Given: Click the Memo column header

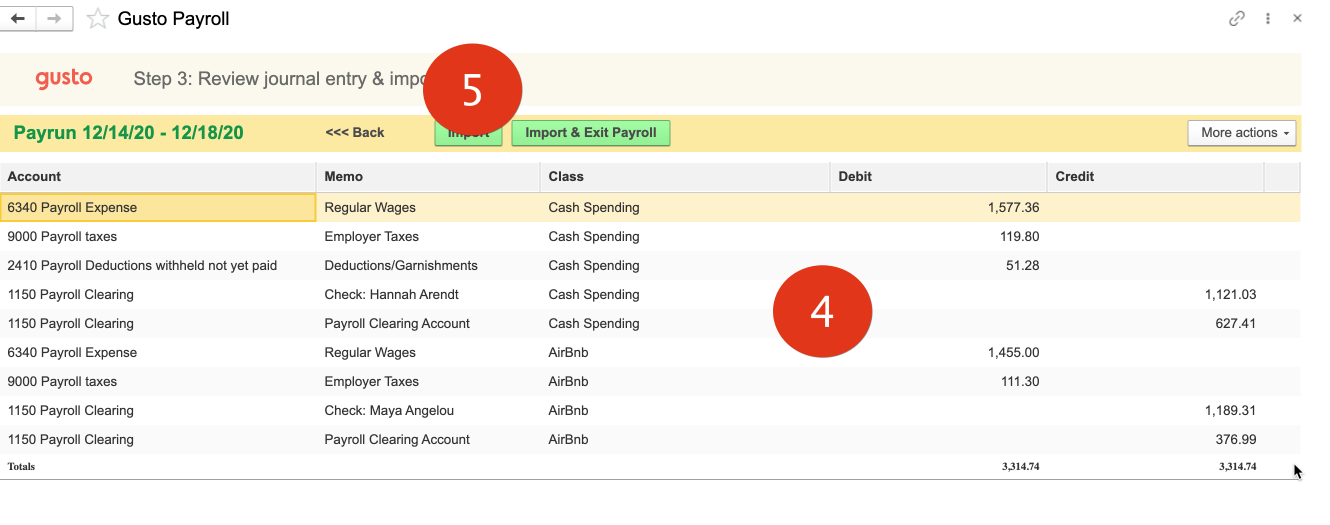Looking at the screenshot, I should click(429, 176).
